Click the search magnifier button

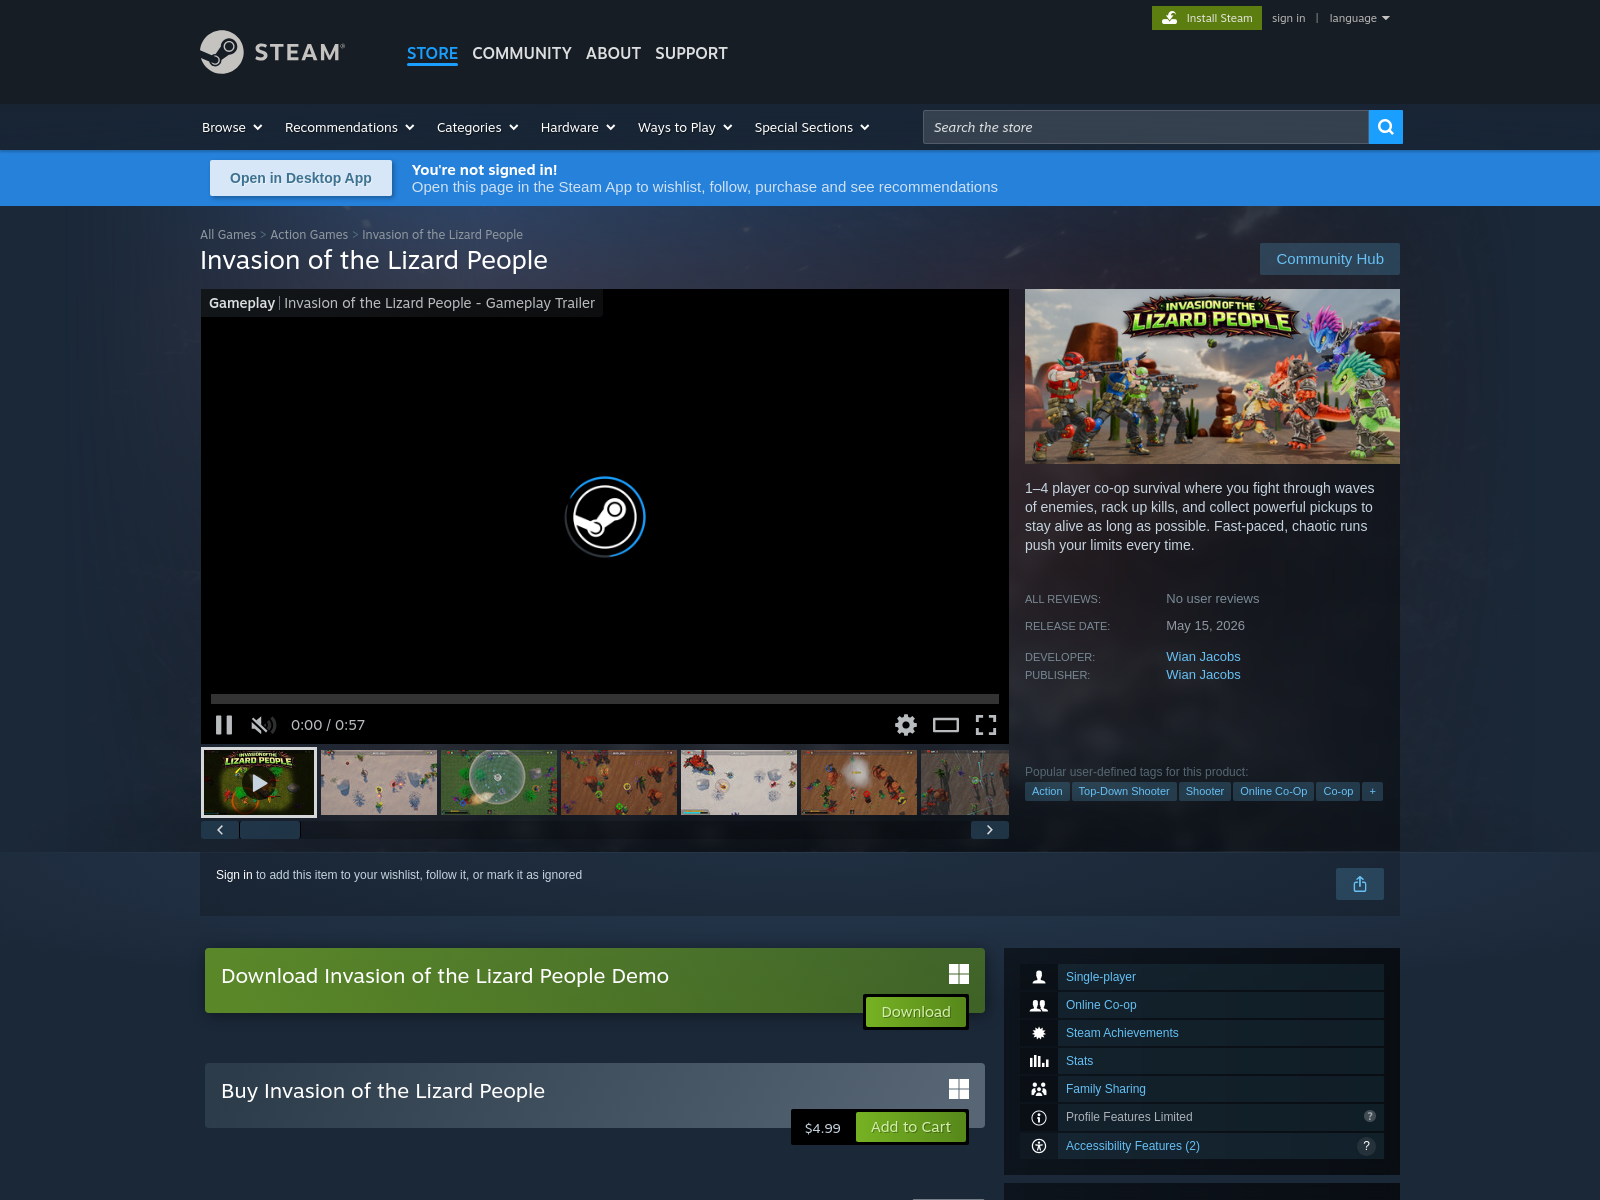coord(1386,127)
